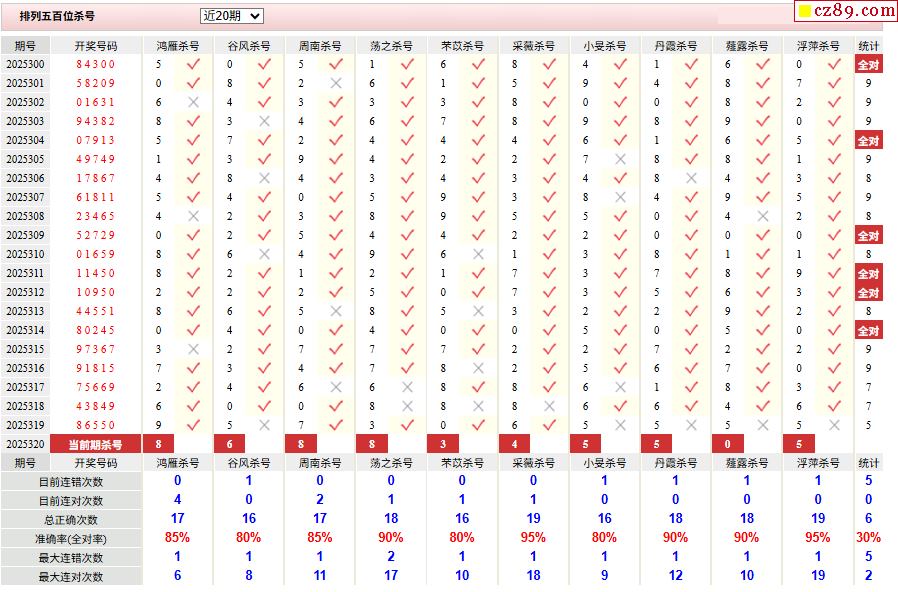Click the yellow square beside cz89.com
This screenshot has height=592, width=898.
tap(805, 11)
